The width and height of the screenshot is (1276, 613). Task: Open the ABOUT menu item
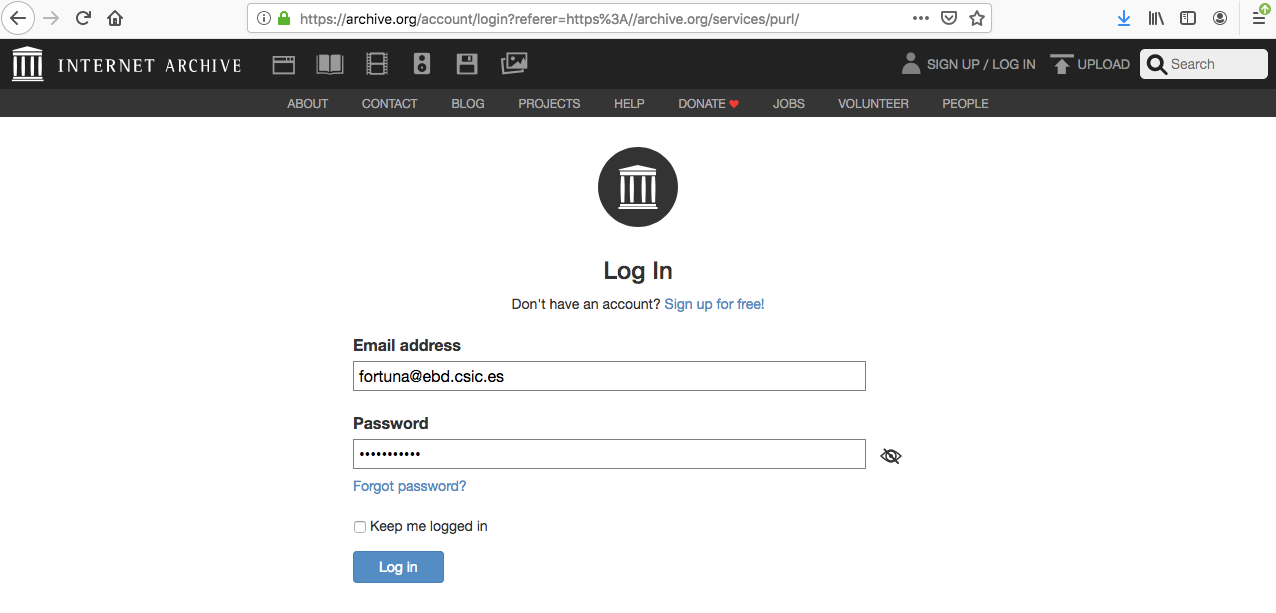click(308, 104)
